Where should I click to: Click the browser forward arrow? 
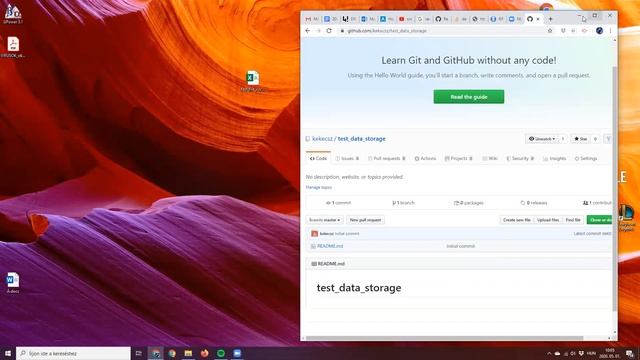pyautogui.click(x=318, y=31)
